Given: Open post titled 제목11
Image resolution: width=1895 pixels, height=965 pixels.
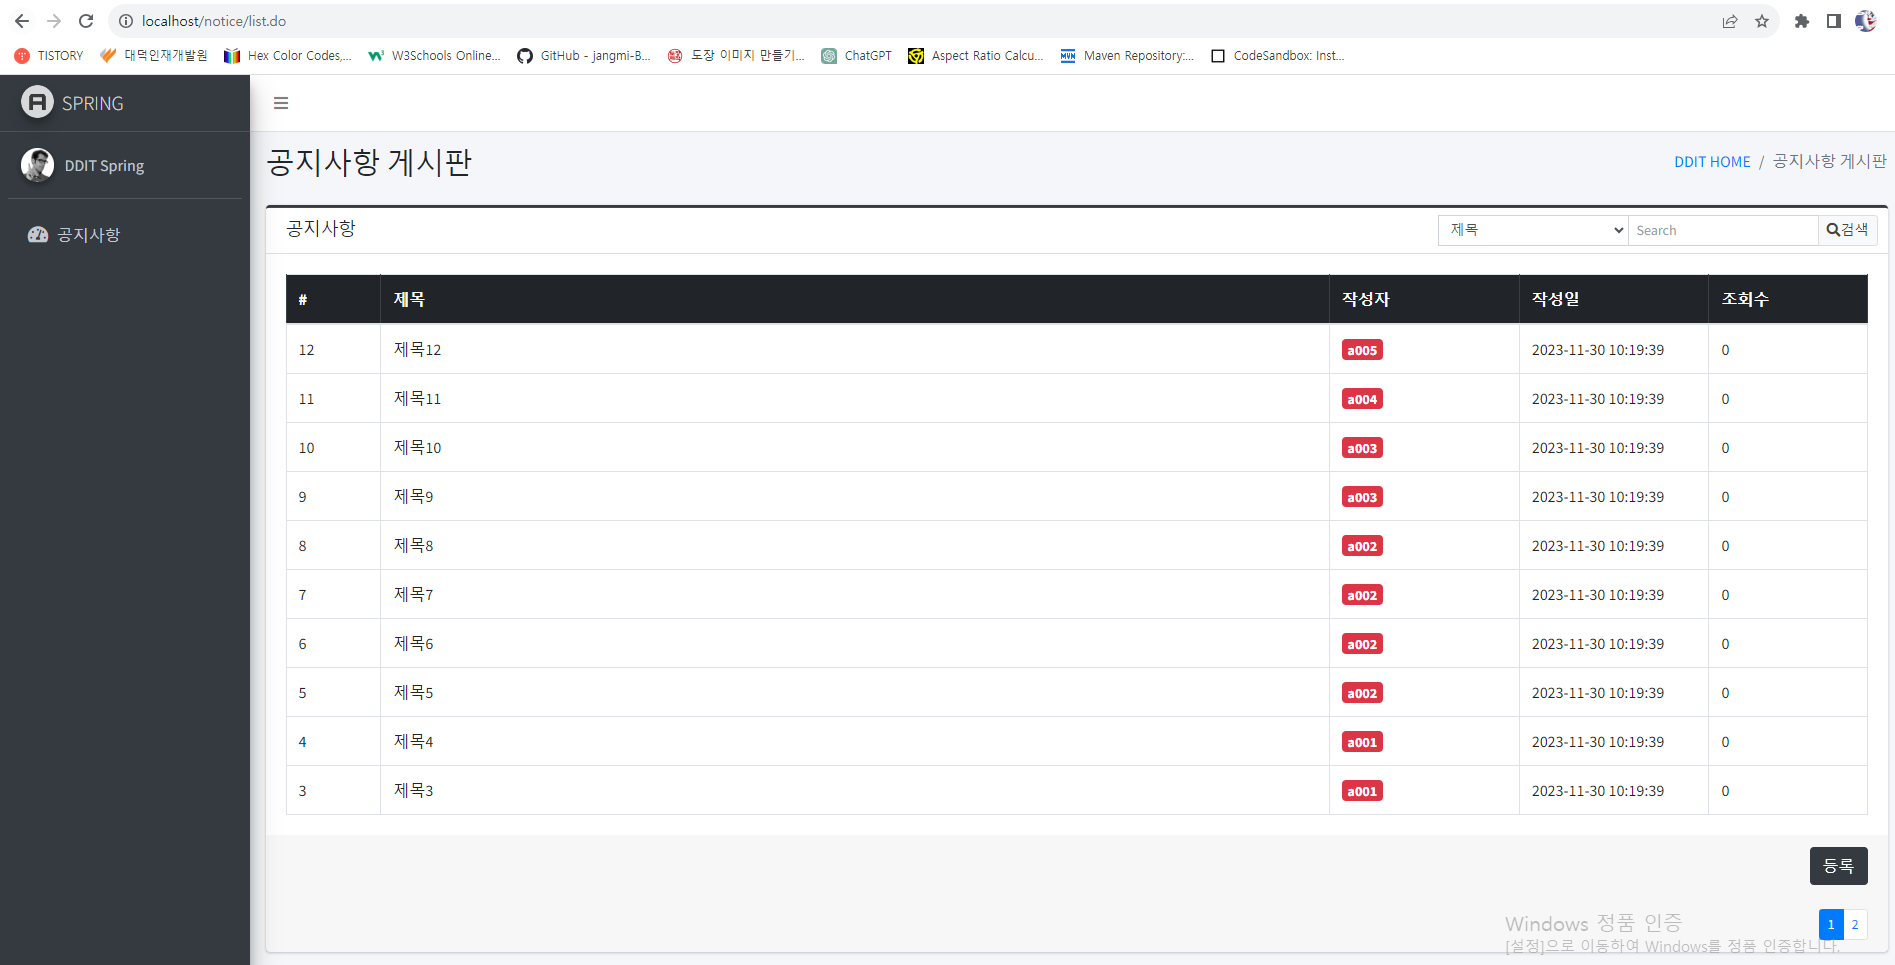Looking at the screenshot, I should [417, 399].
